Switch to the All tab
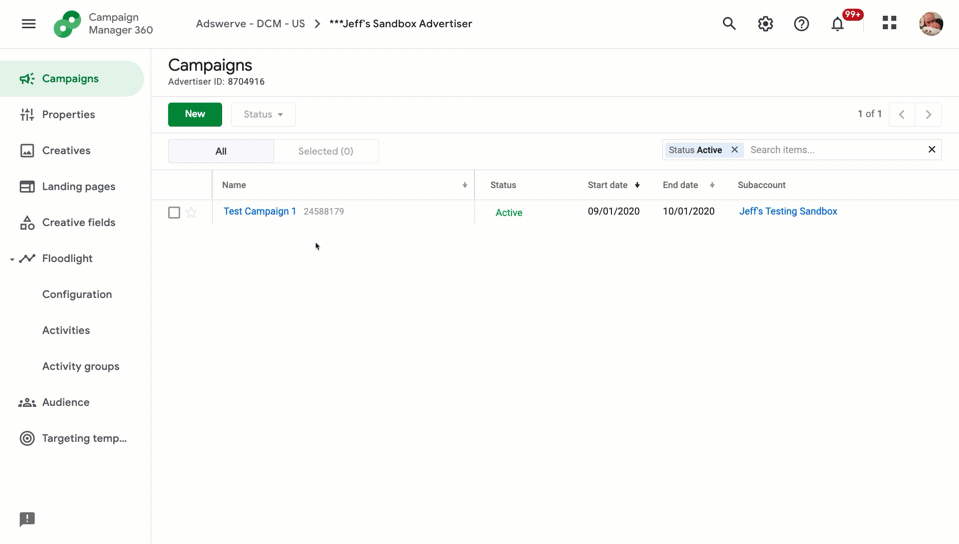Image resolution: width=959 pixels, height=544 pixels. click(221, 151)
